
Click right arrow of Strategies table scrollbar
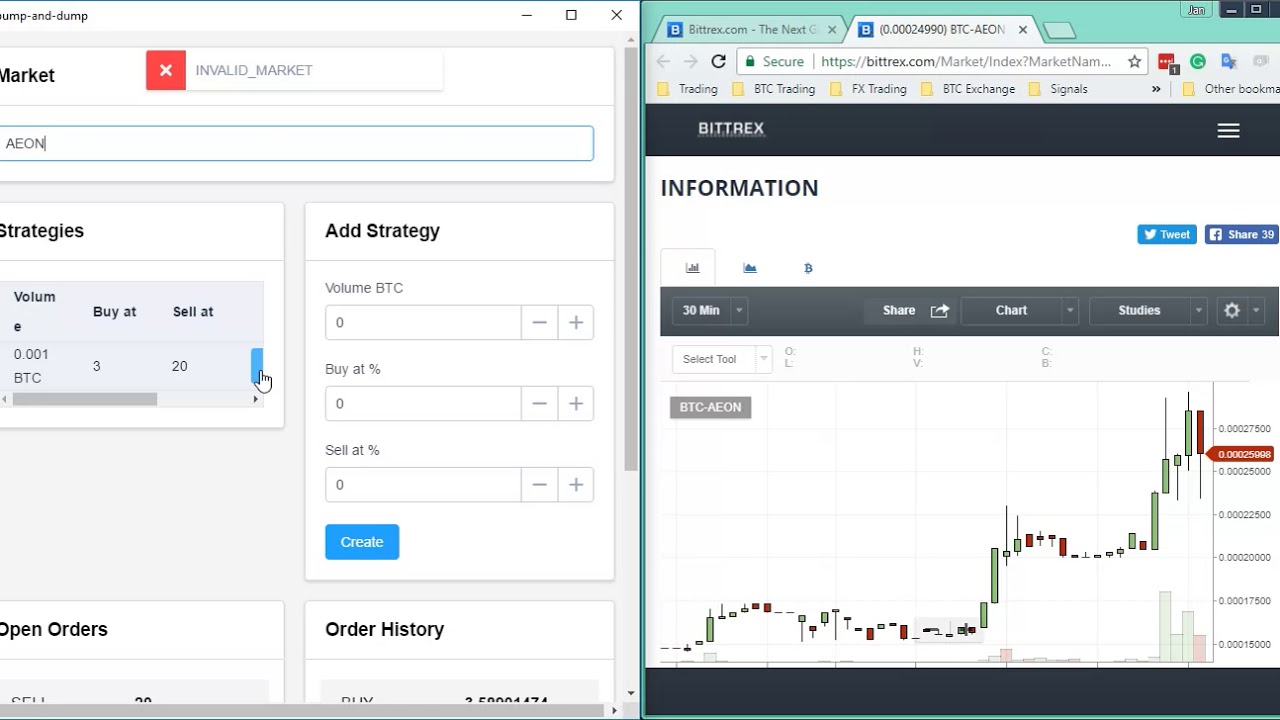coord(255,399)
